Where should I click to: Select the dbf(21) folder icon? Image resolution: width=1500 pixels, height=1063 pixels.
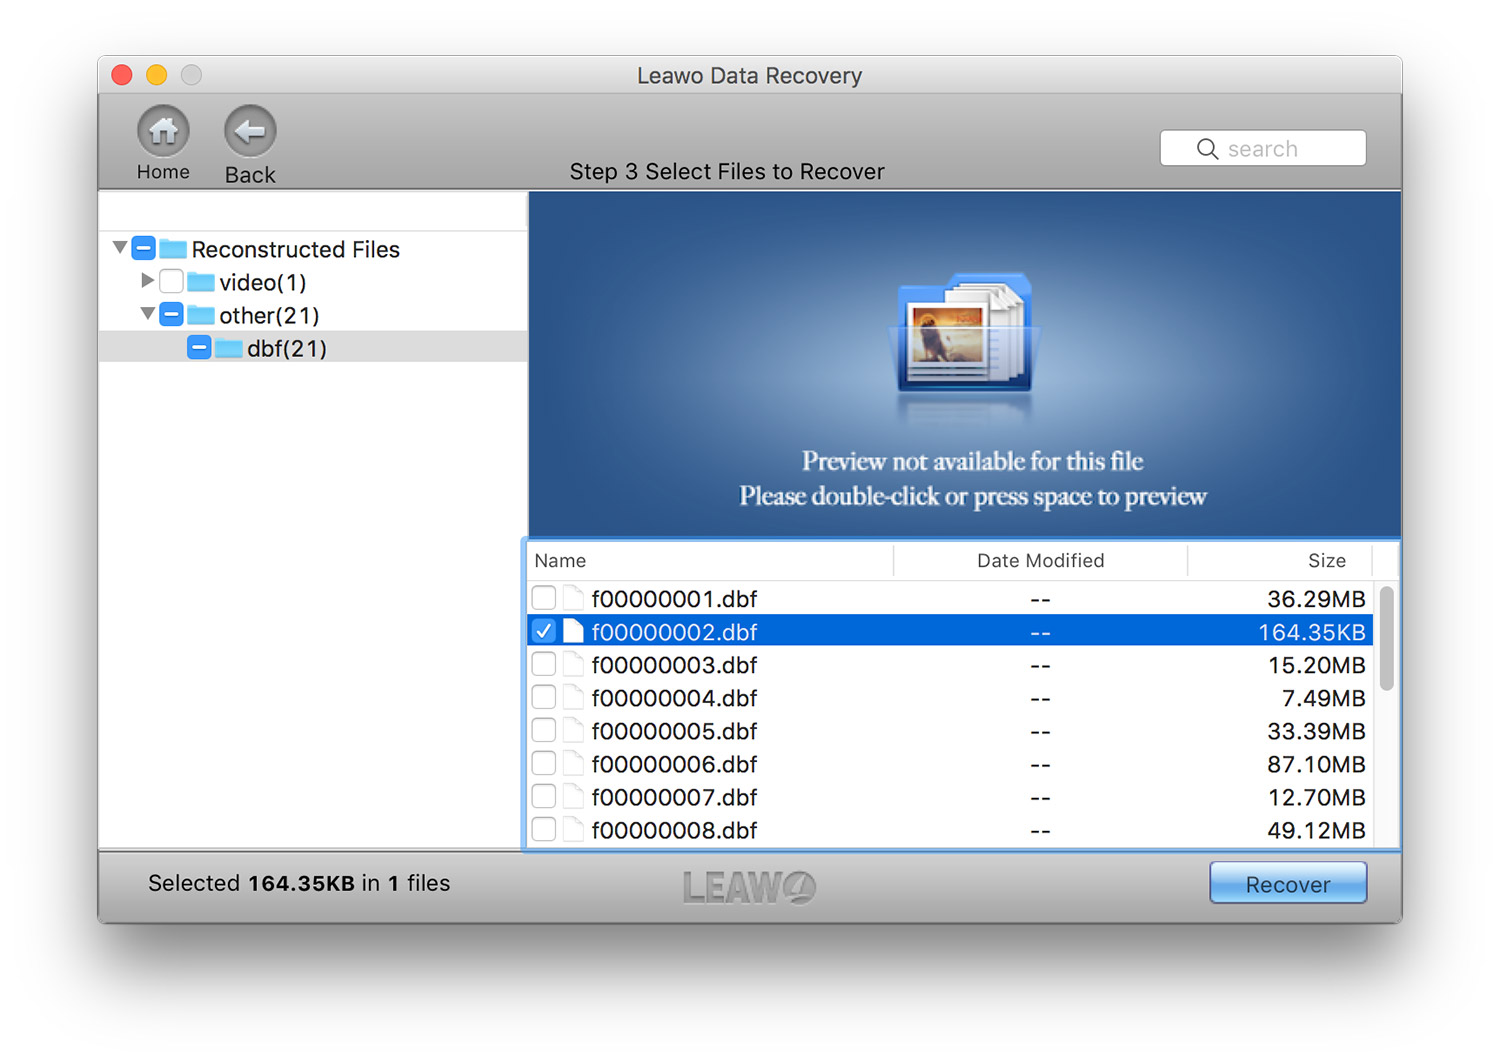point(229,348)
